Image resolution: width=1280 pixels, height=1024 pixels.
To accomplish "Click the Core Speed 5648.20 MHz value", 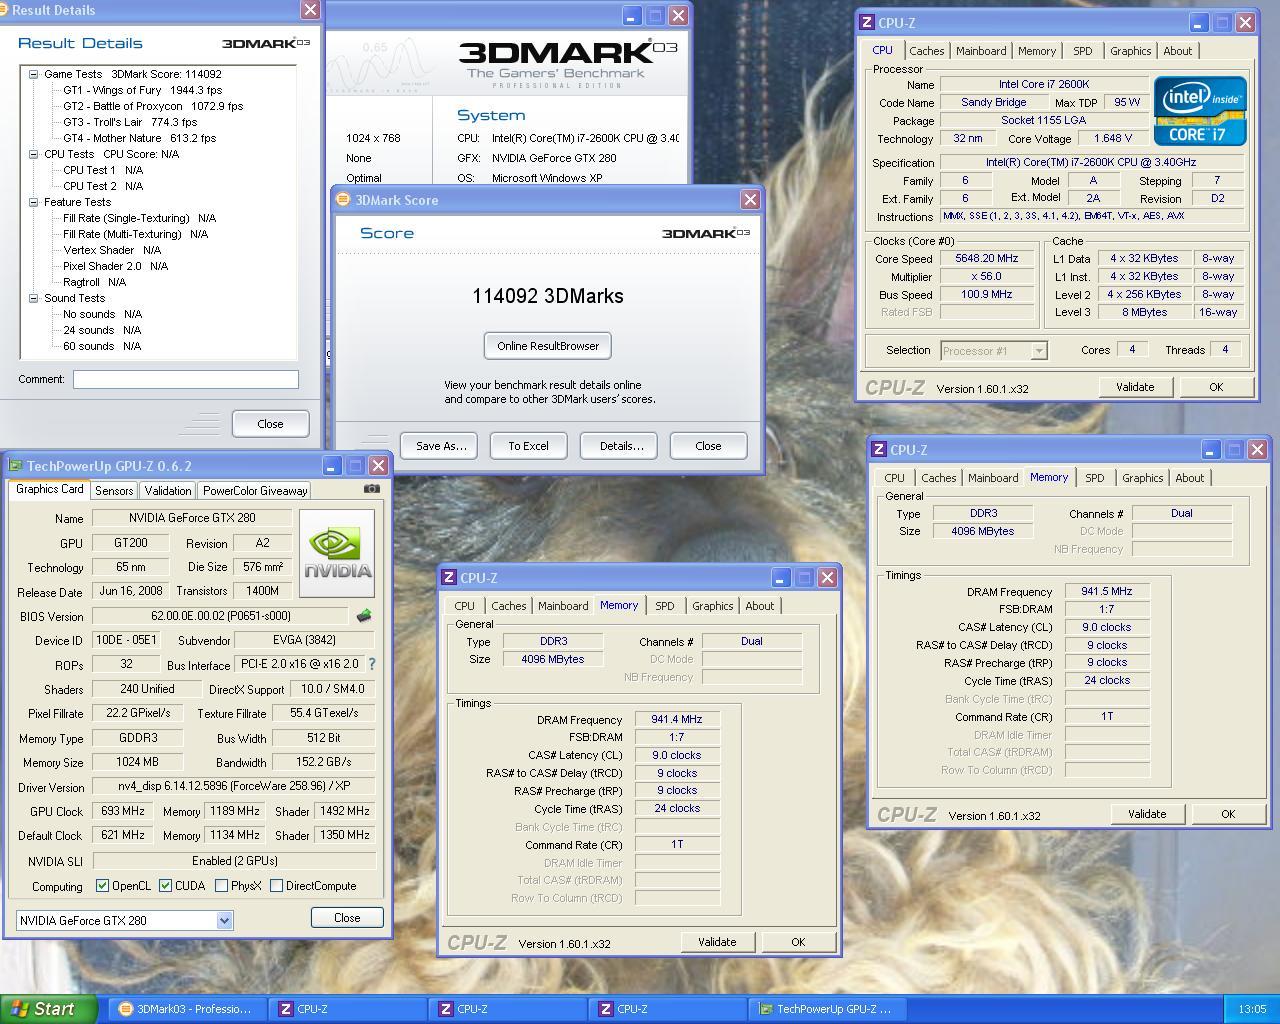I will [x=987, y=258].
